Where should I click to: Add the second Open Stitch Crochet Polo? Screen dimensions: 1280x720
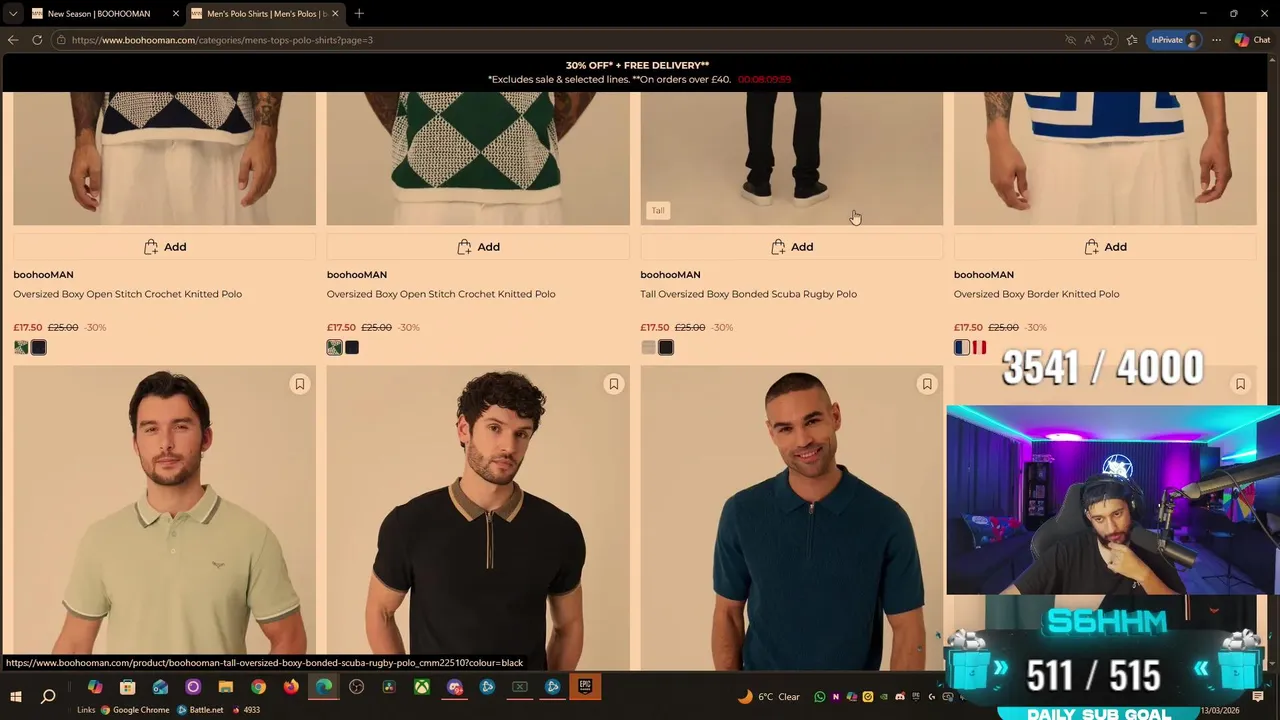(478, 247)
